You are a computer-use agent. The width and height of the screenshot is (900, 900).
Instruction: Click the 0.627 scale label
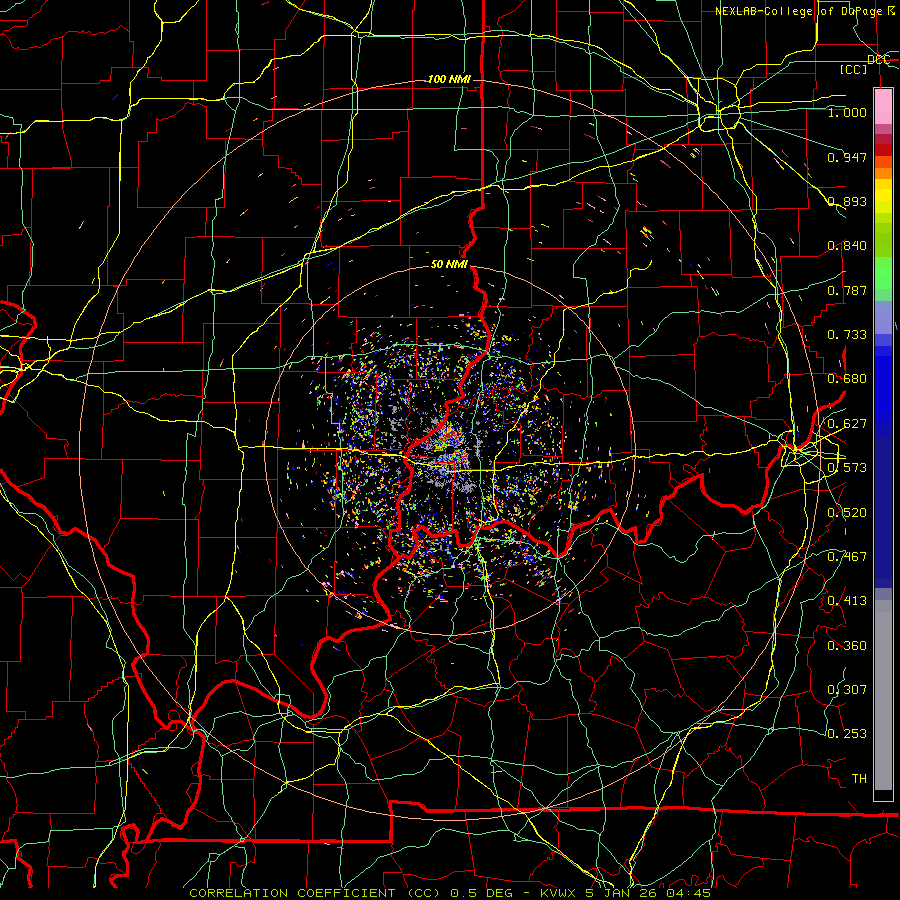point(847,424)
